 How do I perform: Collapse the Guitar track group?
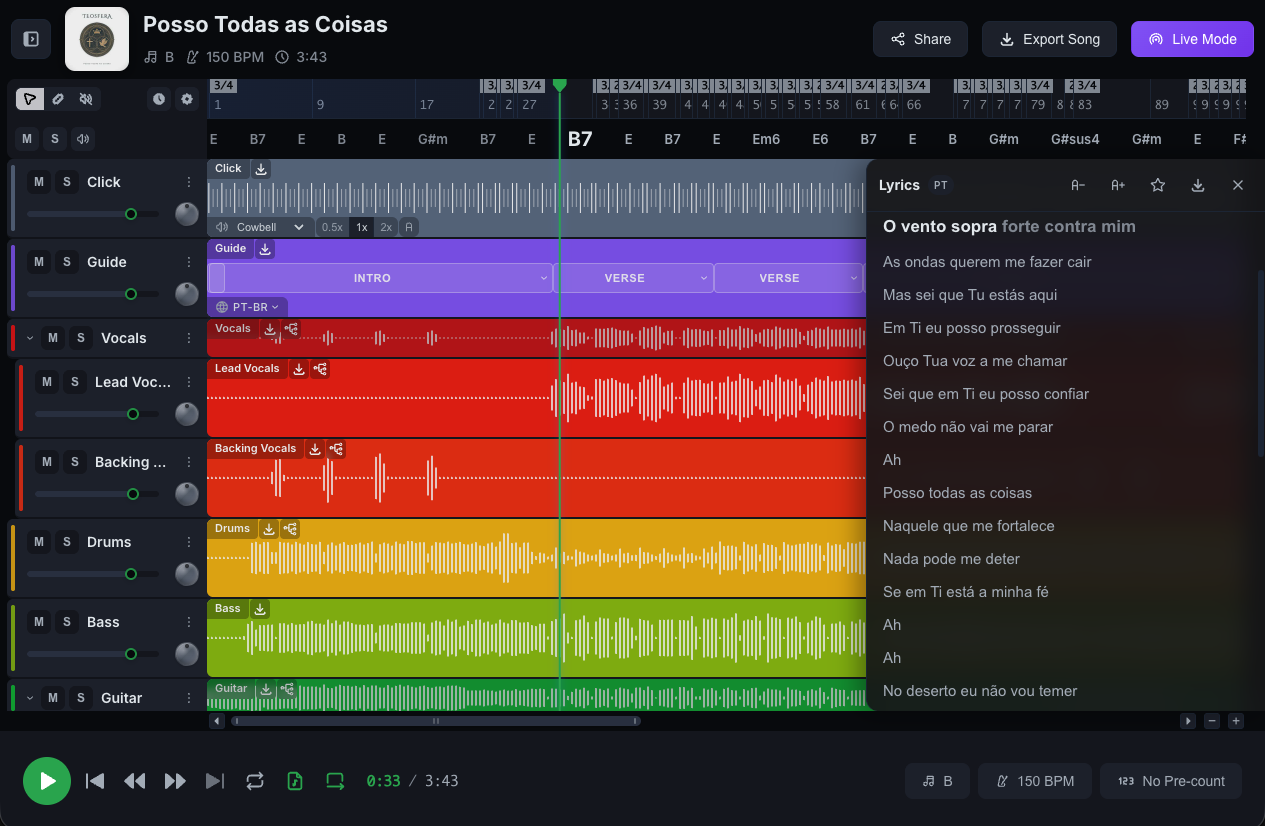pos(30,698)
